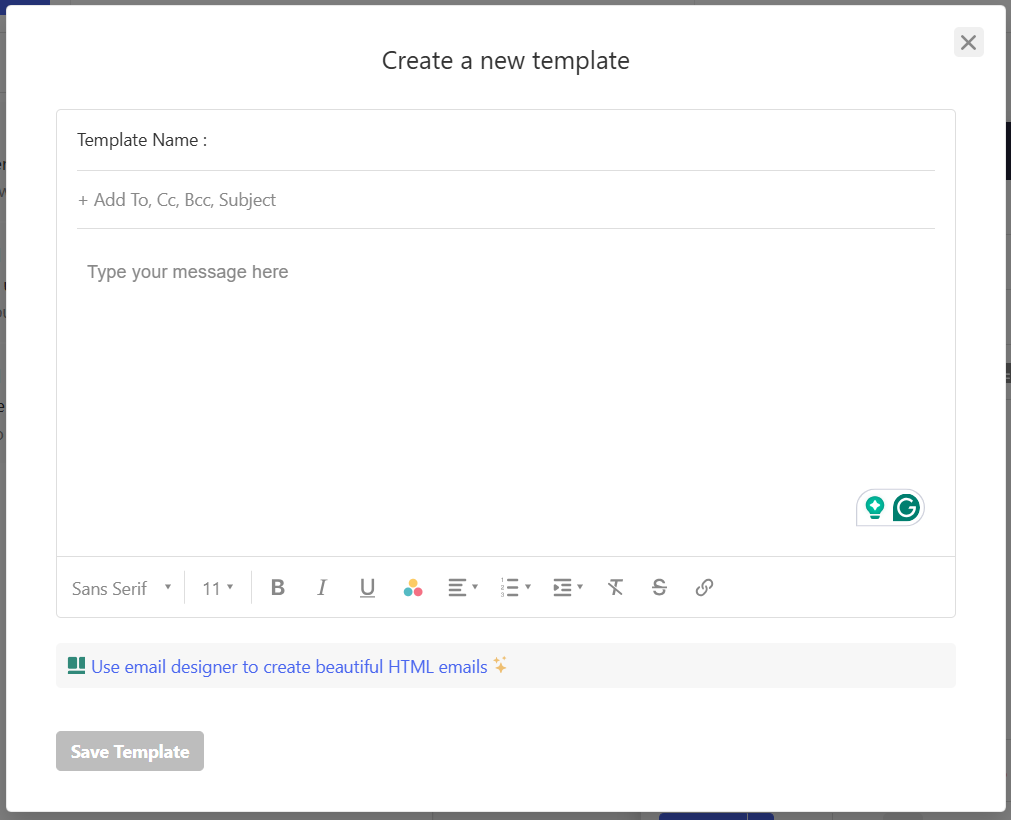
Task: Toggle bold formatting
Action: 278,587
